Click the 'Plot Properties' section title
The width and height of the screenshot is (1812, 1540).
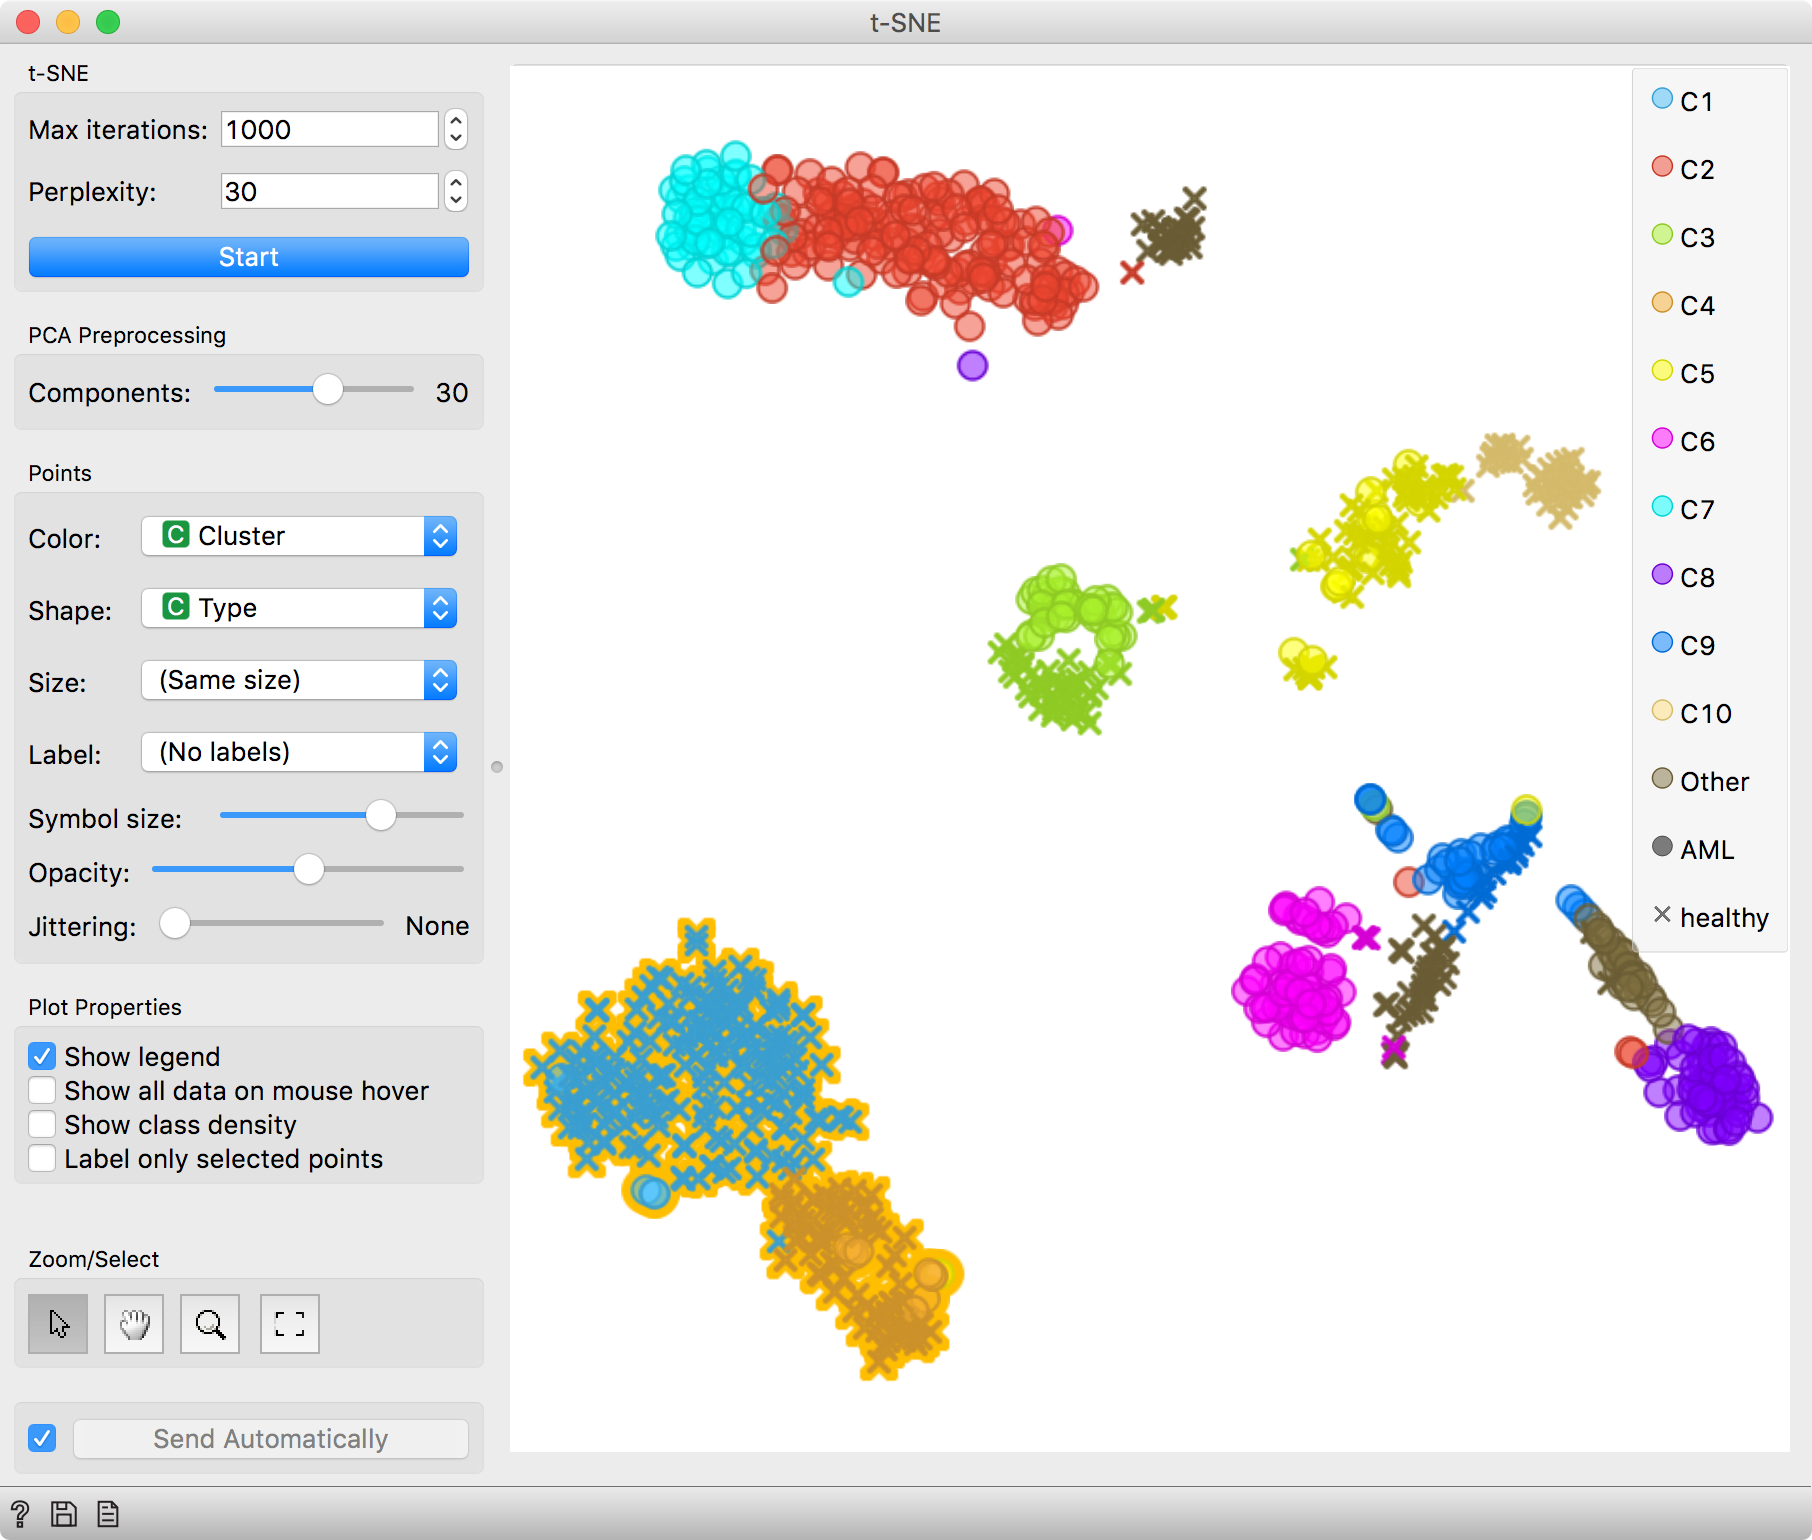point(105,1007)
